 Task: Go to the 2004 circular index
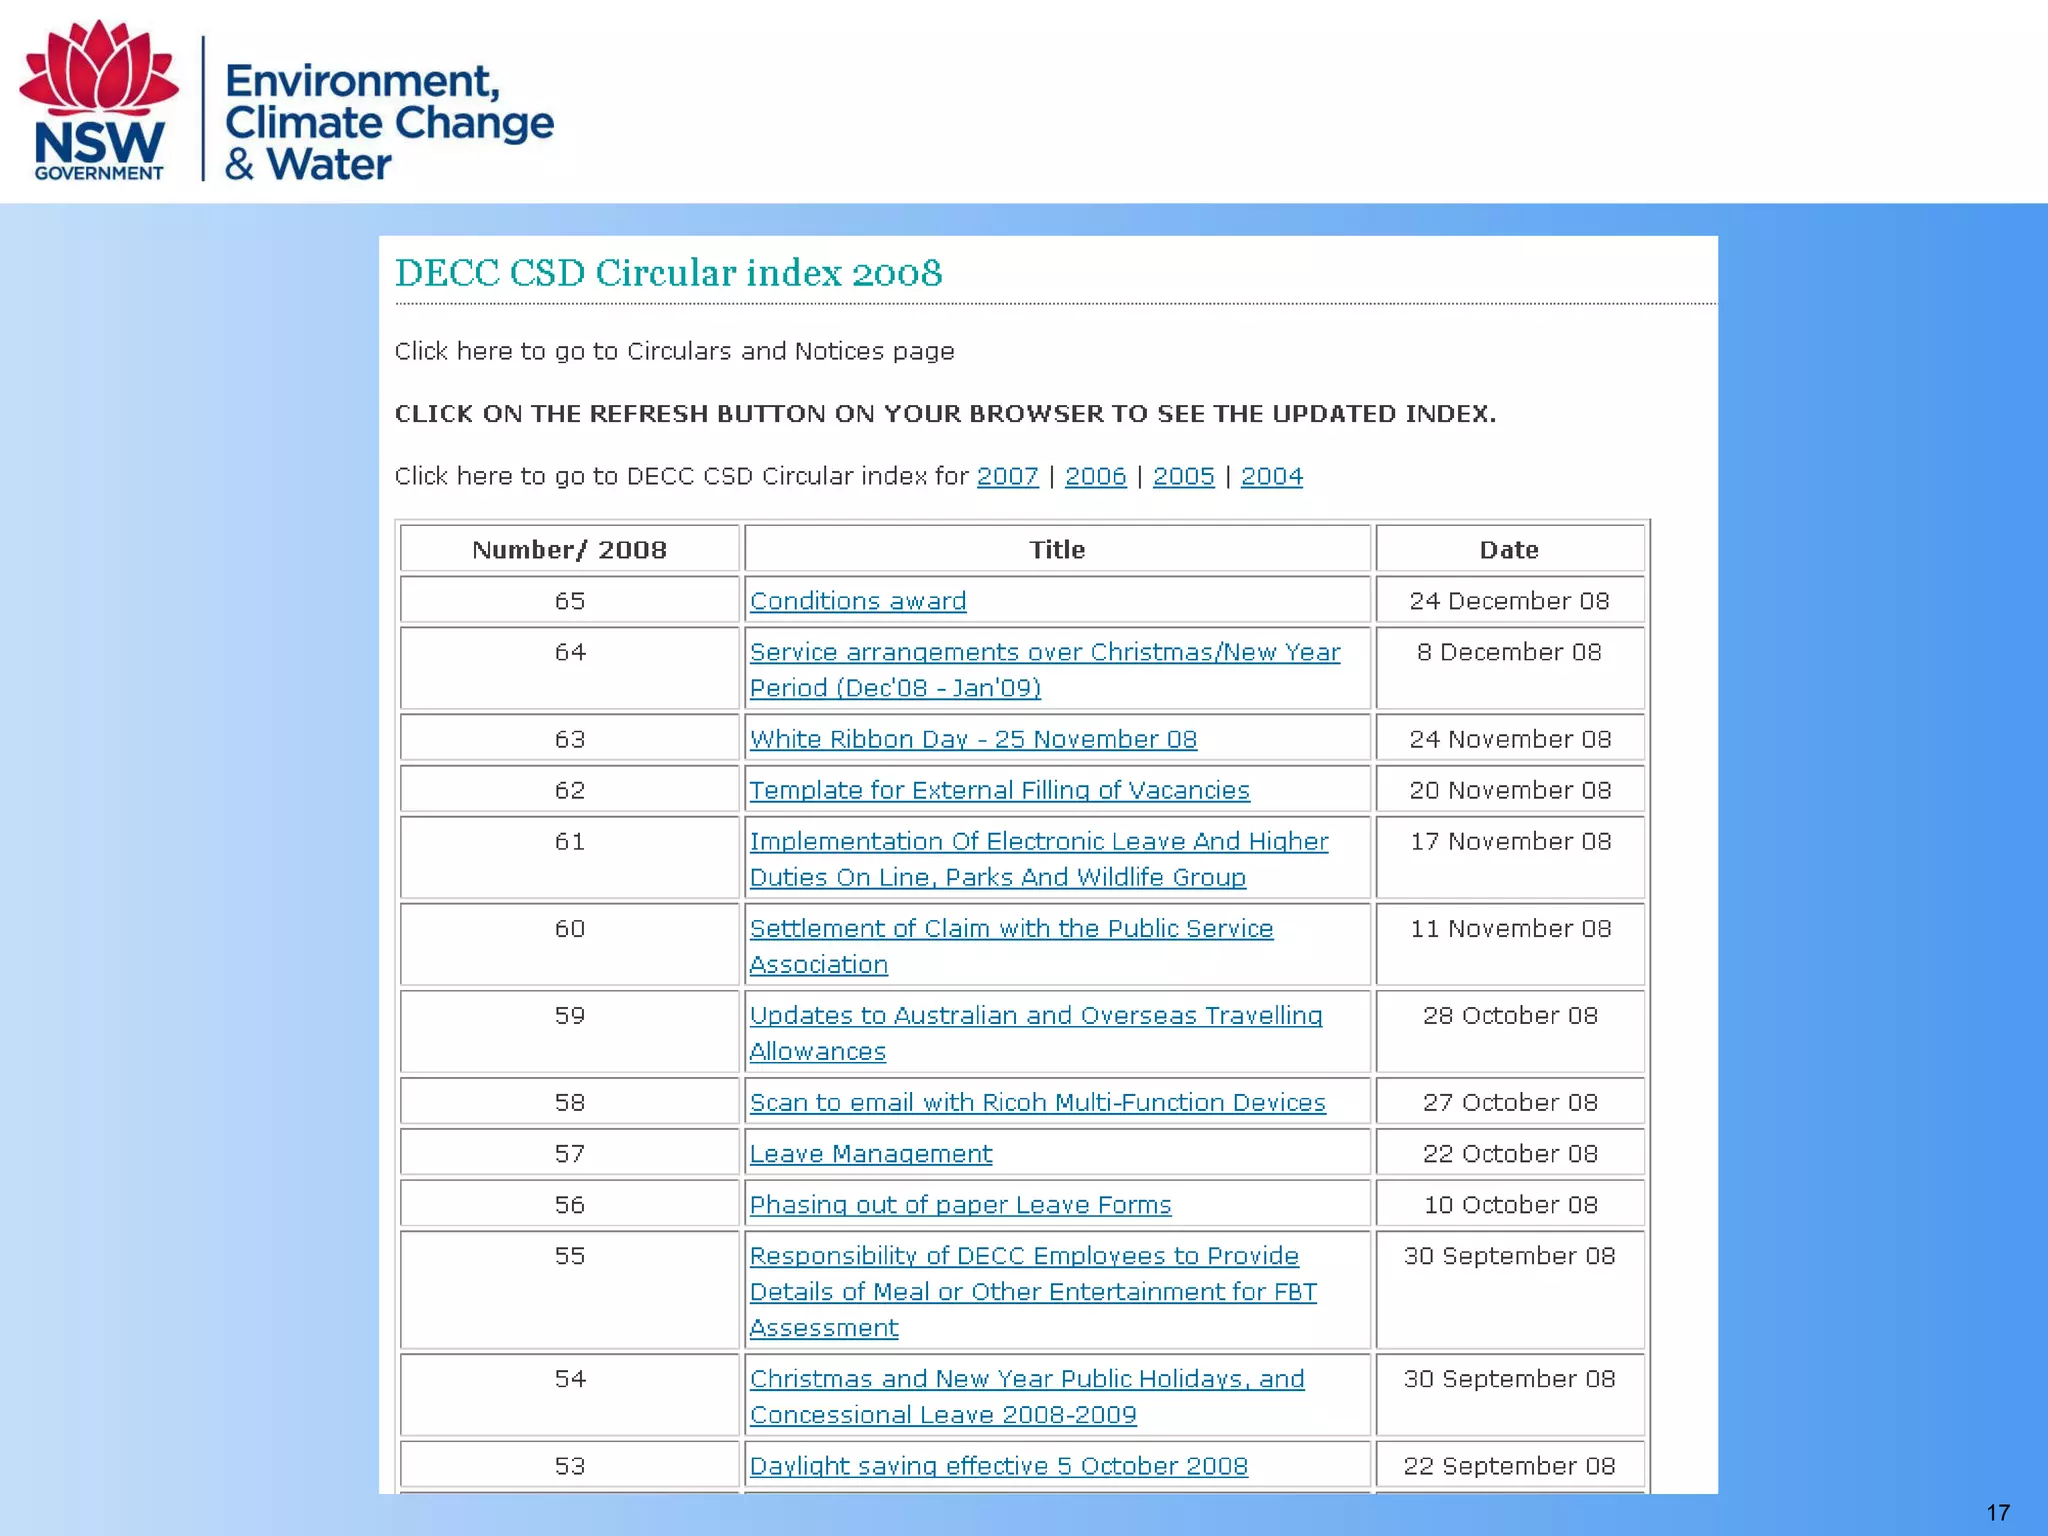pos(1271,476)
